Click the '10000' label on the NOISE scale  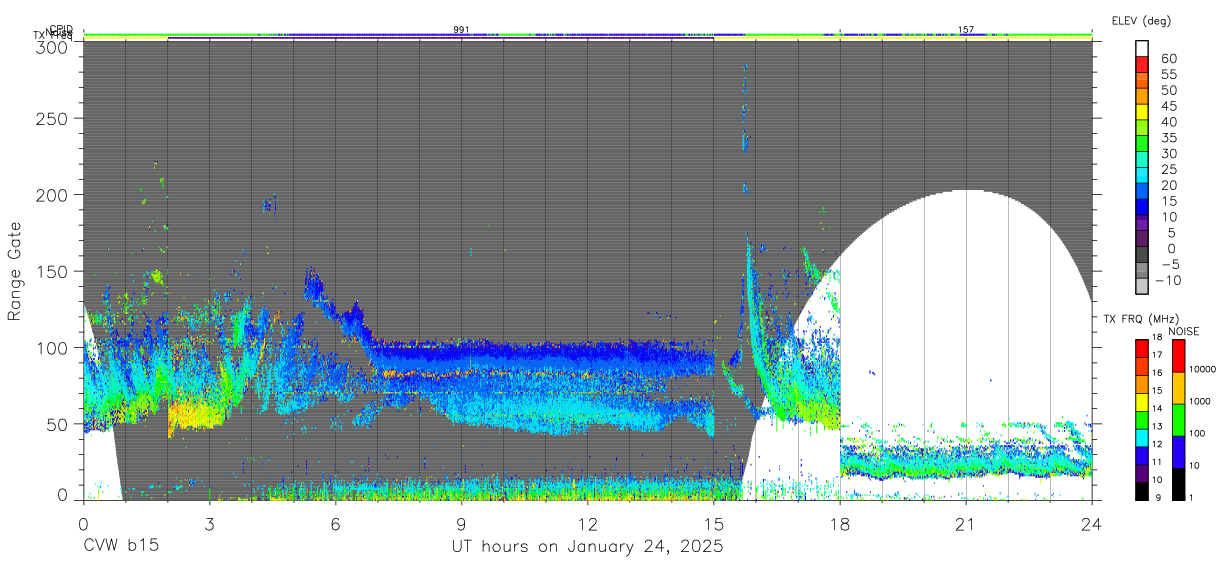coord(1203,369)
